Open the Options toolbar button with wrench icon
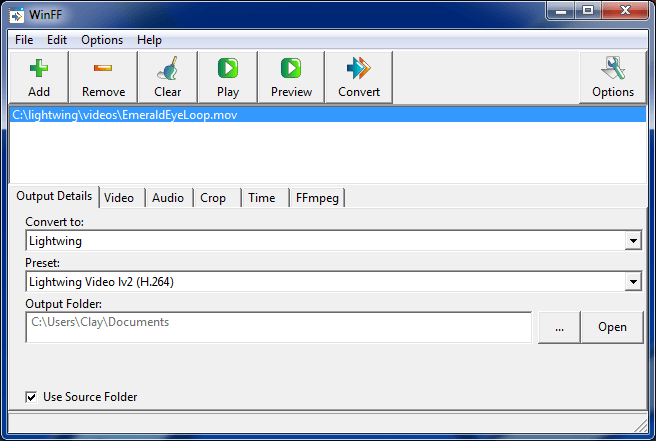656x441 pixels. point(613,78)
